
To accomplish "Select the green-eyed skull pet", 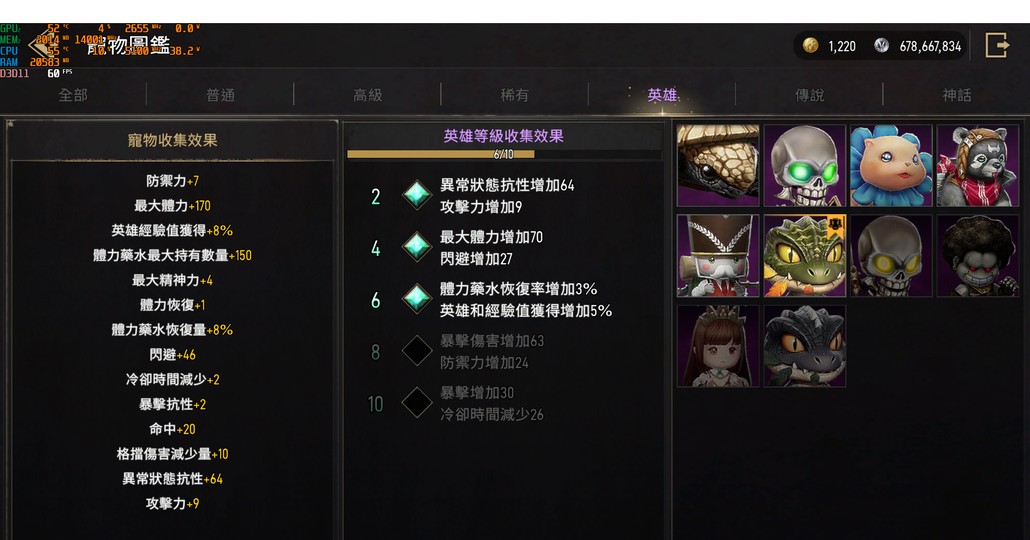I will point(805,166).
